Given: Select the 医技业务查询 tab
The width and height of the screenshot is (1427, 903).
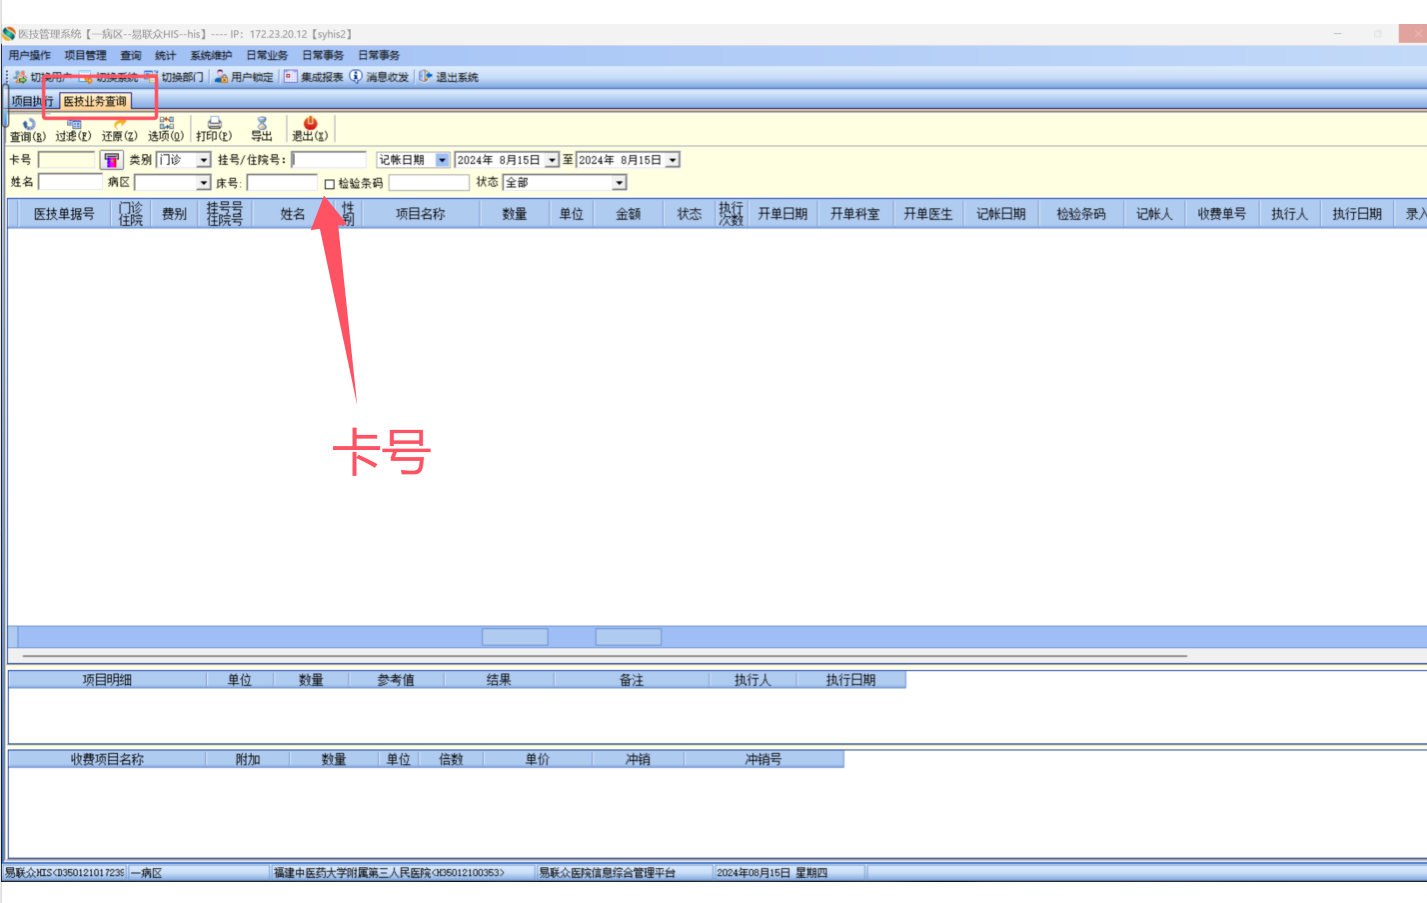Looking at the screenshot, I should [x=95, y=101].
